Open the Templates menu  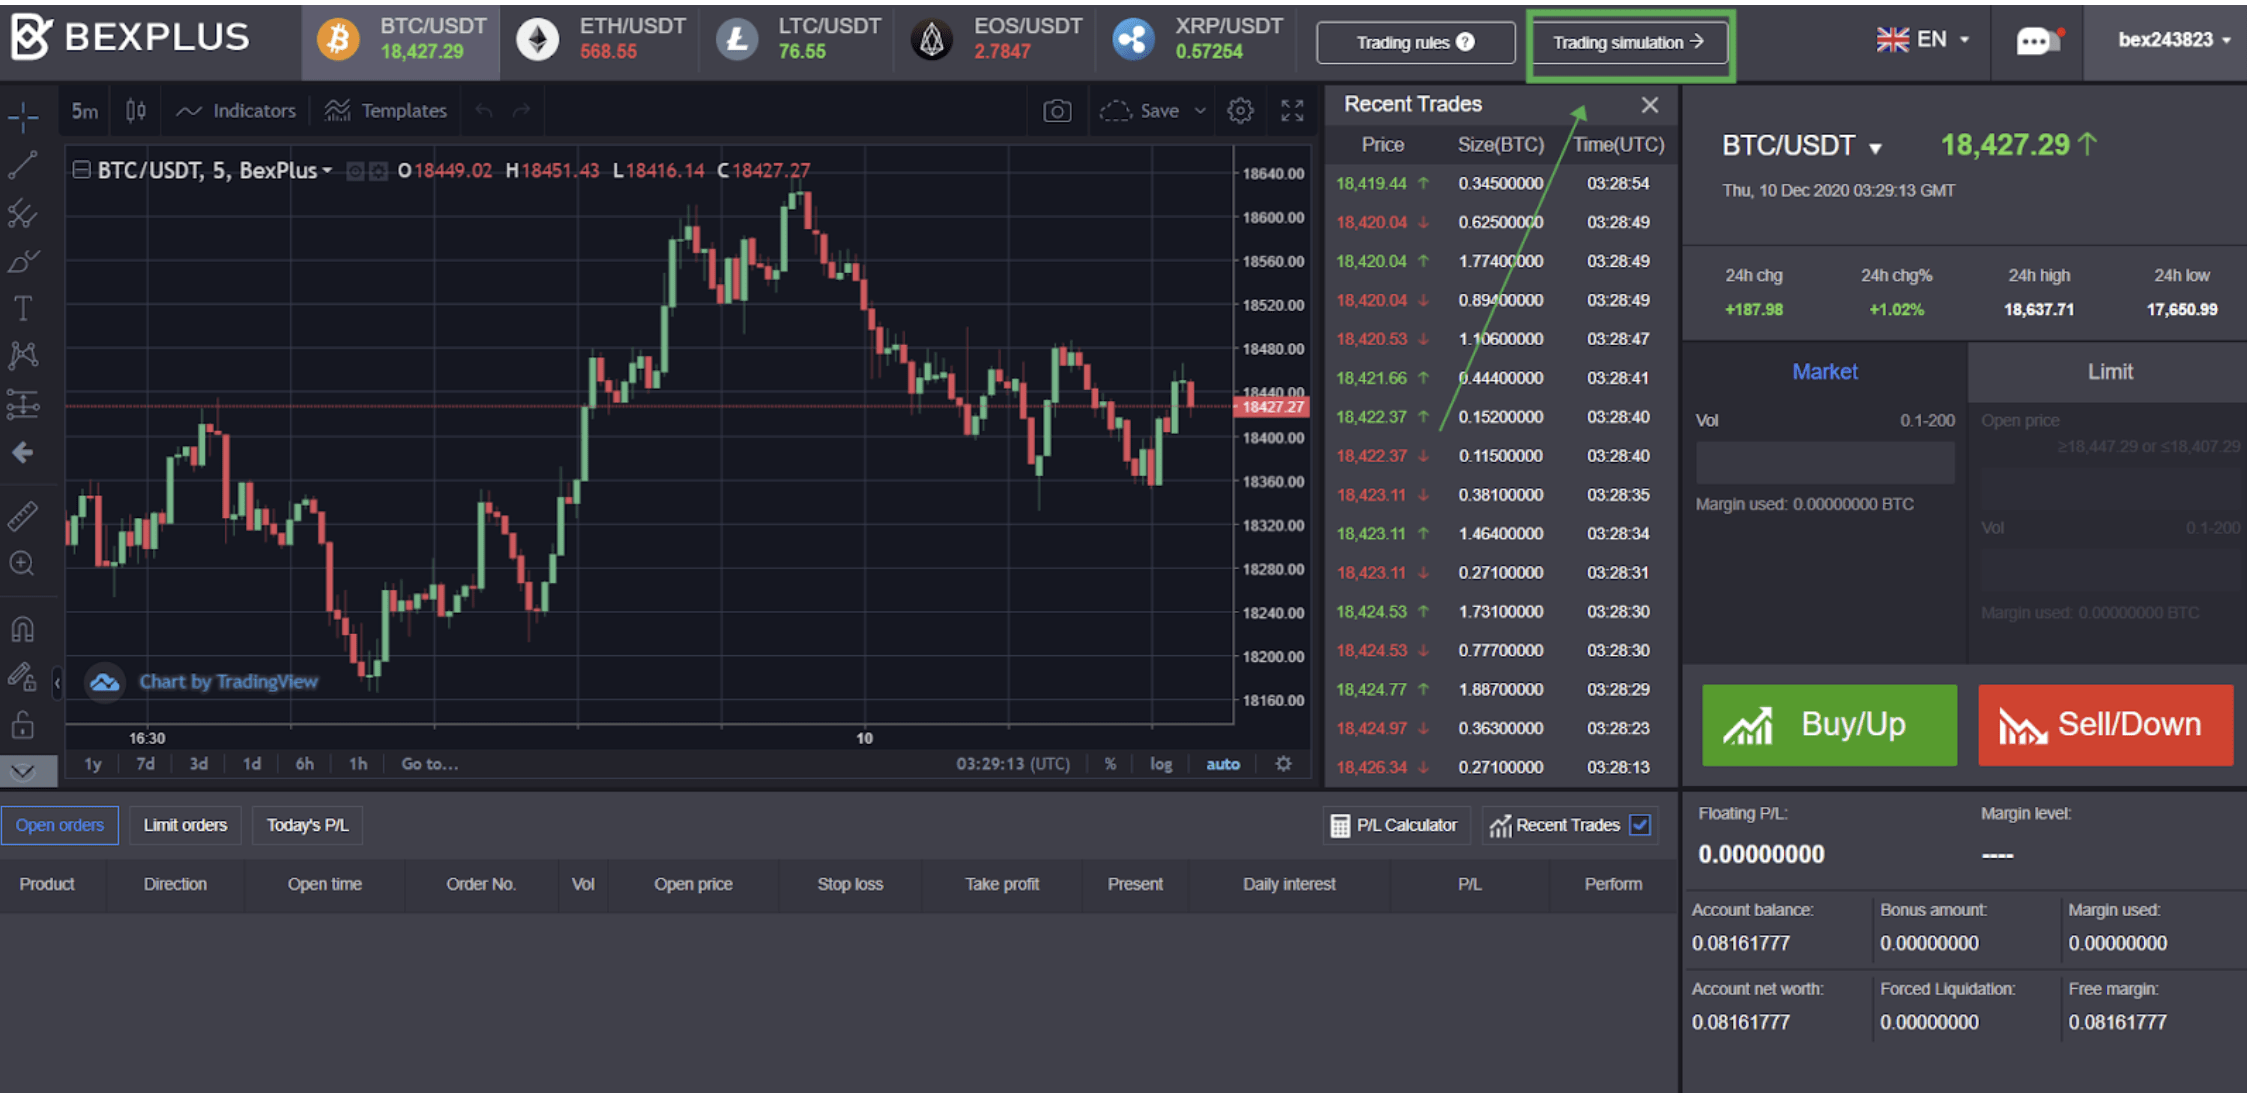(386, 110)
